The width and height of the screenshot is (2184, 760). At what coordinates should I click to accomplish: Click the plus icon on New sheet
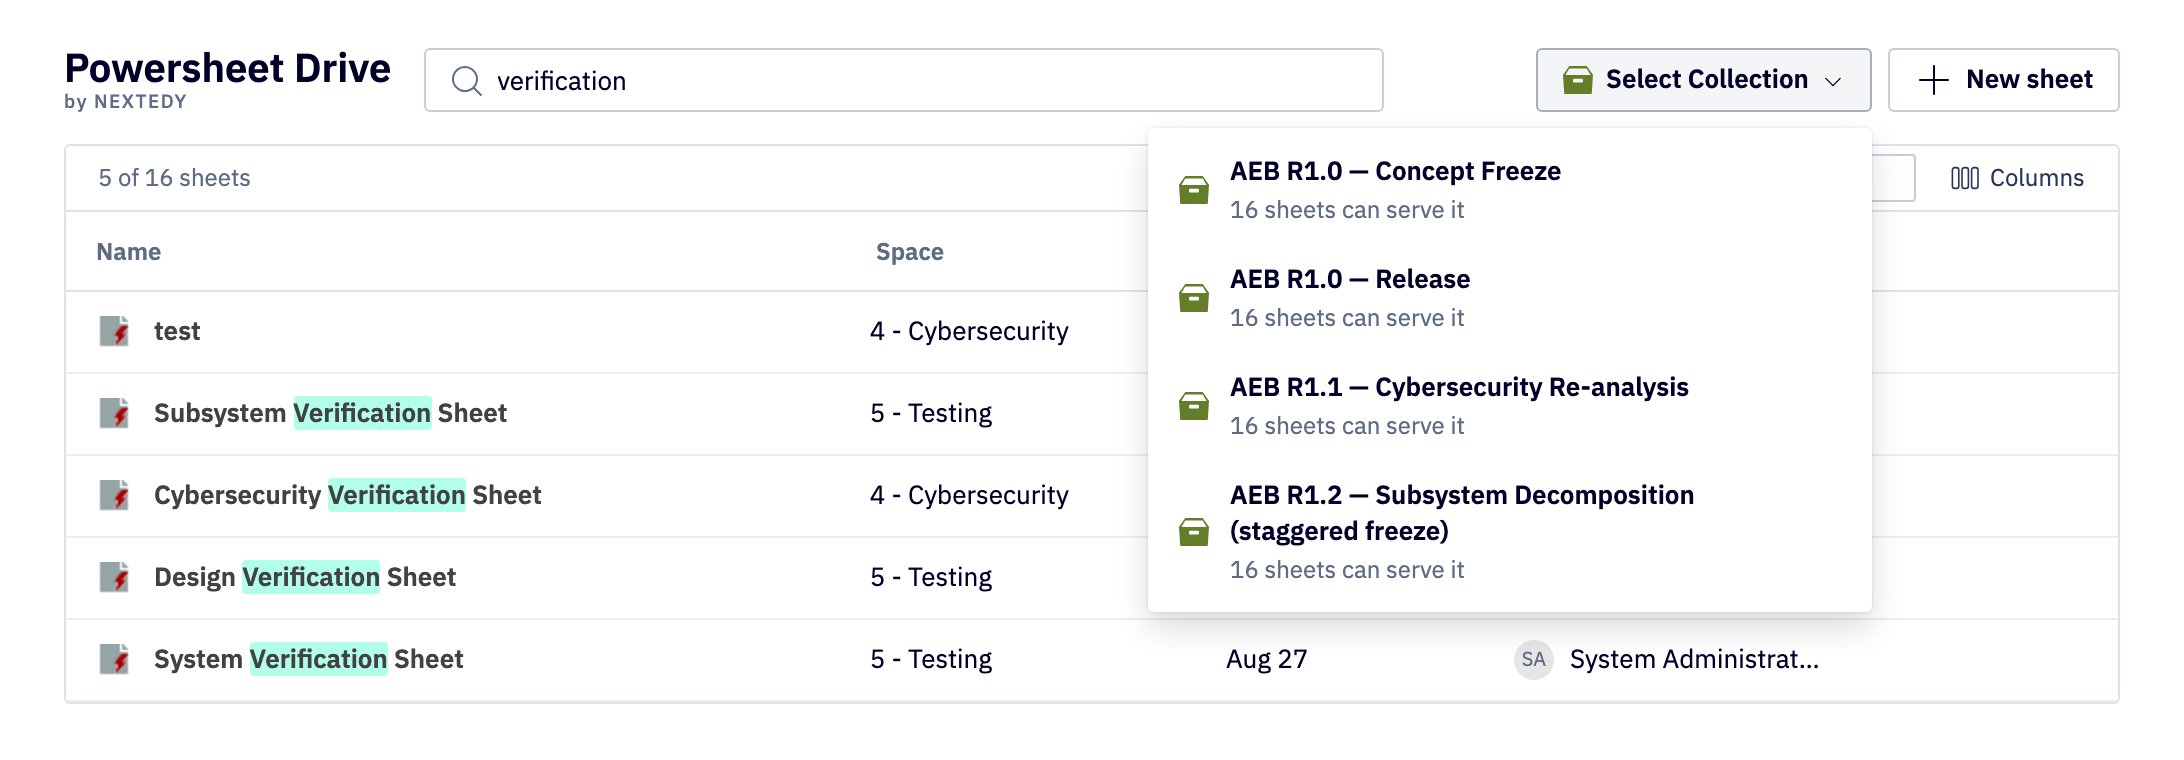click(1934, 80)
